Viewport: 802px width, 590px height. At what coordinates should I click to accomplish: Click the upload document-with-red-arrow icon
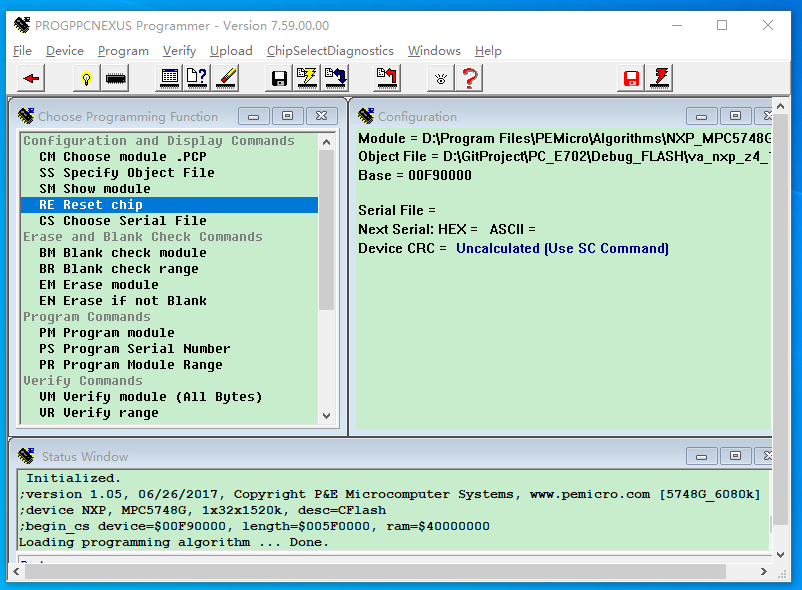385,77
